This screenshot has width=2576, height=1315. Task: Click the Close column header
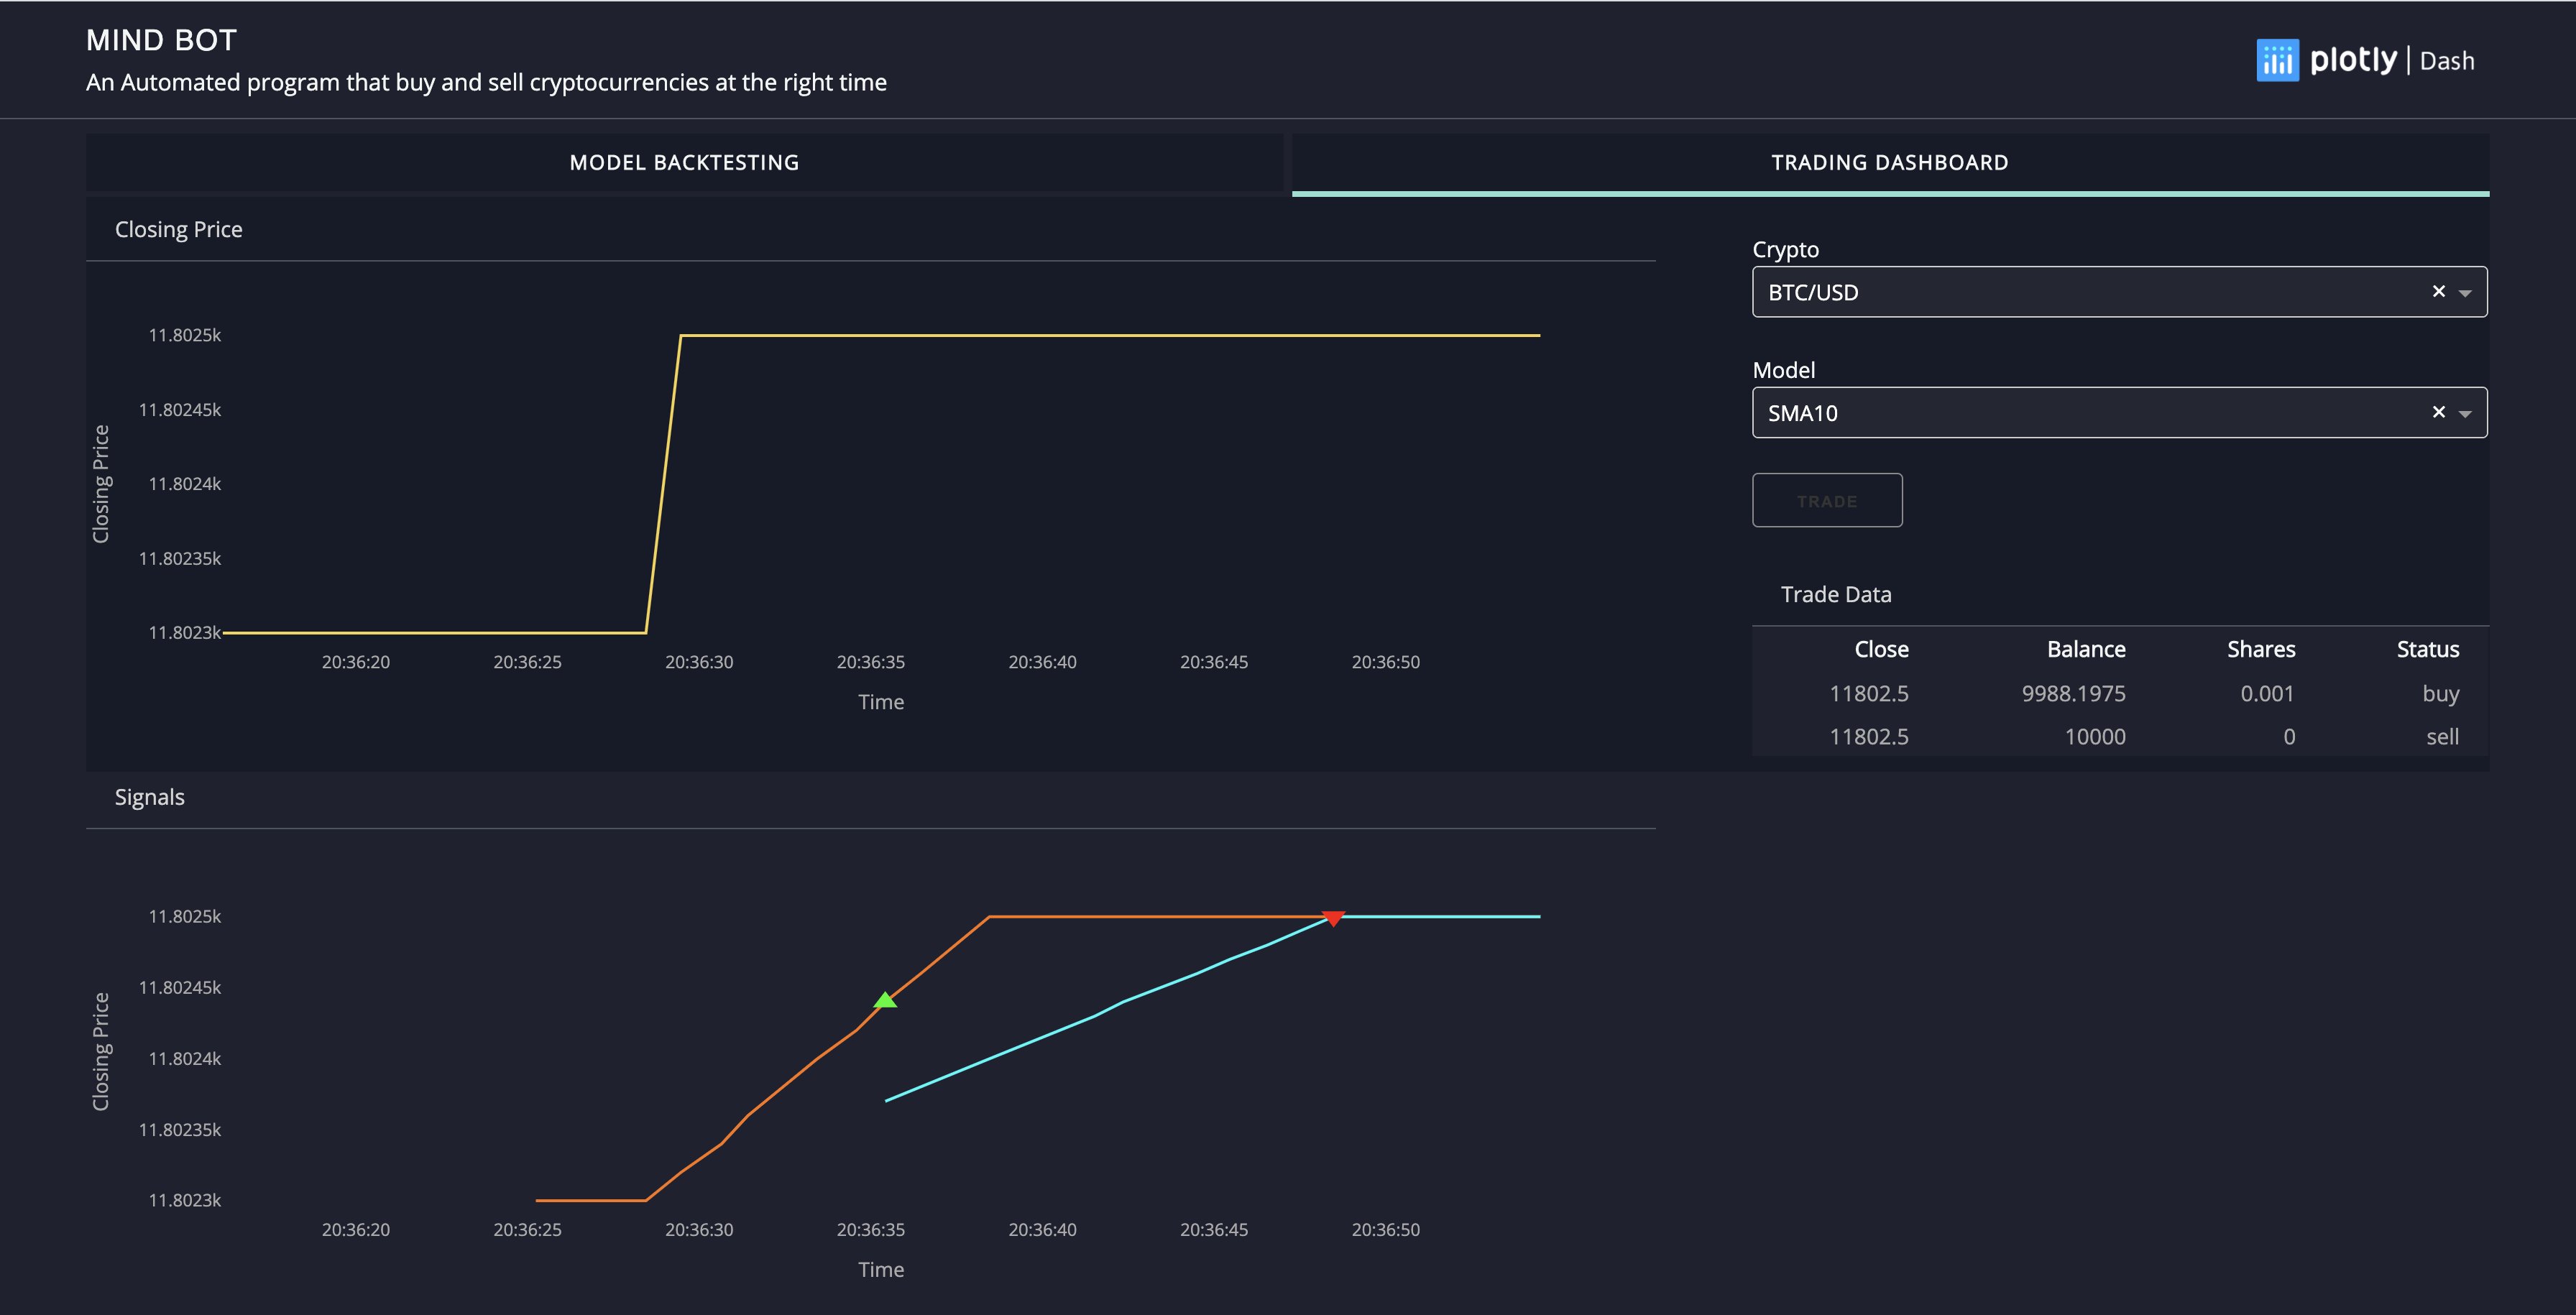coord(1881,649)
